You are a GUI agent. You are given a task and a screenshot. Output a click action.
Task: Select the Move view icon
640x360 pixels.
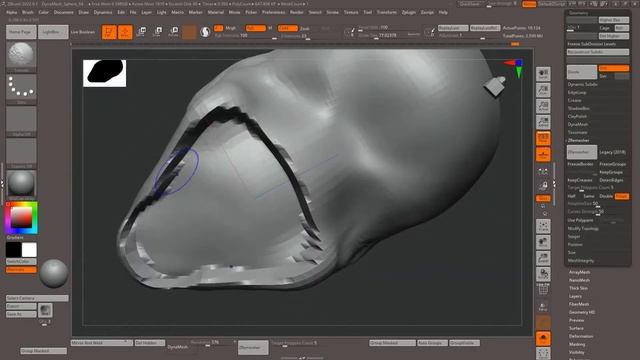point(543,242)
